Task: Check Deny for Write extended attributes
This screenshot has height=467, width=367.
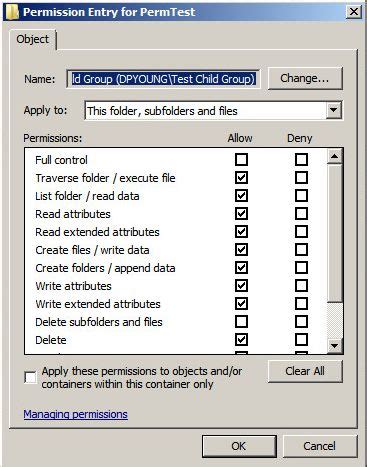Action: [301, 304]
